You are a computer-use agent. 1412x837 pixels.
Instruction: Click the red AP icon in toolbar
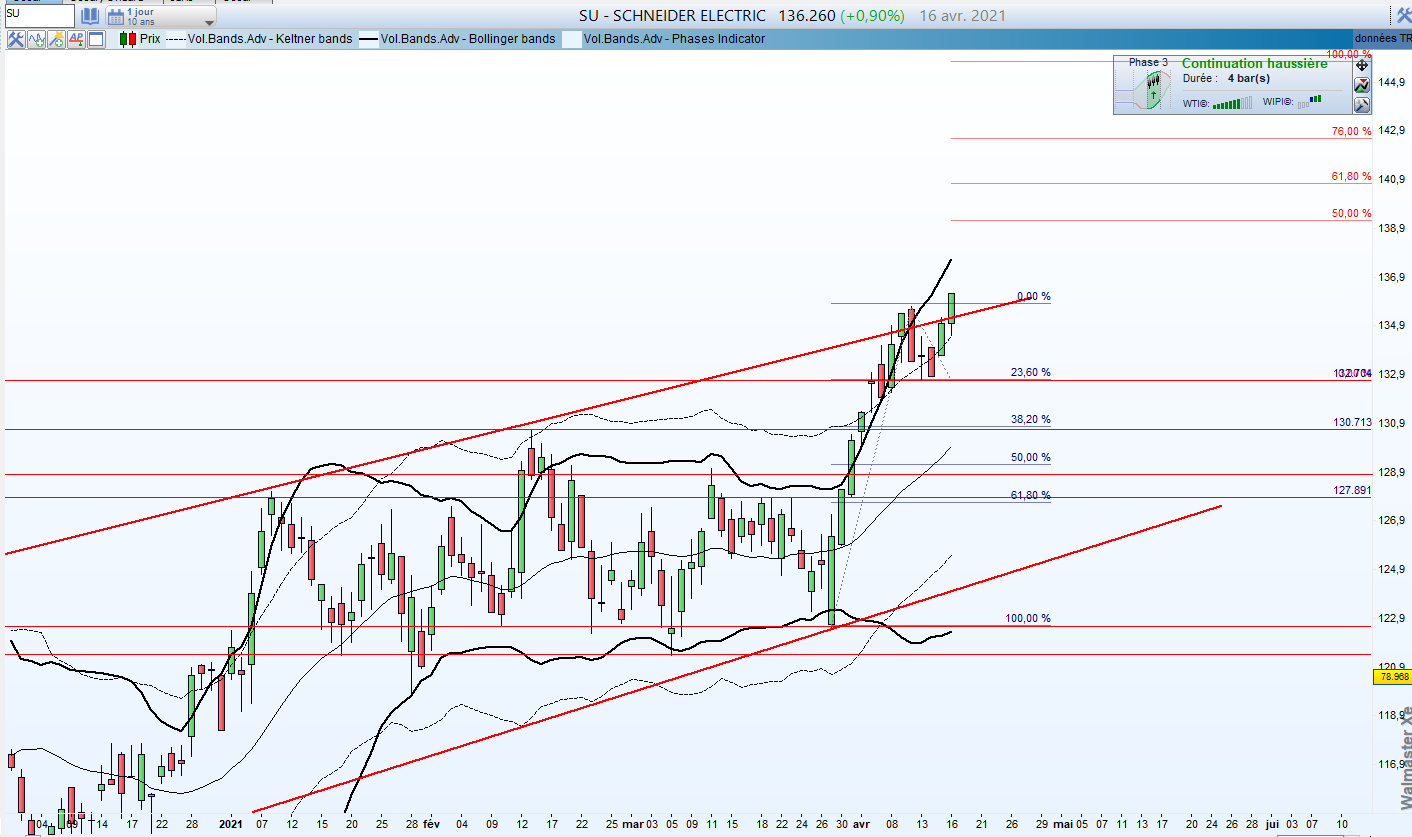click(77, 39)
